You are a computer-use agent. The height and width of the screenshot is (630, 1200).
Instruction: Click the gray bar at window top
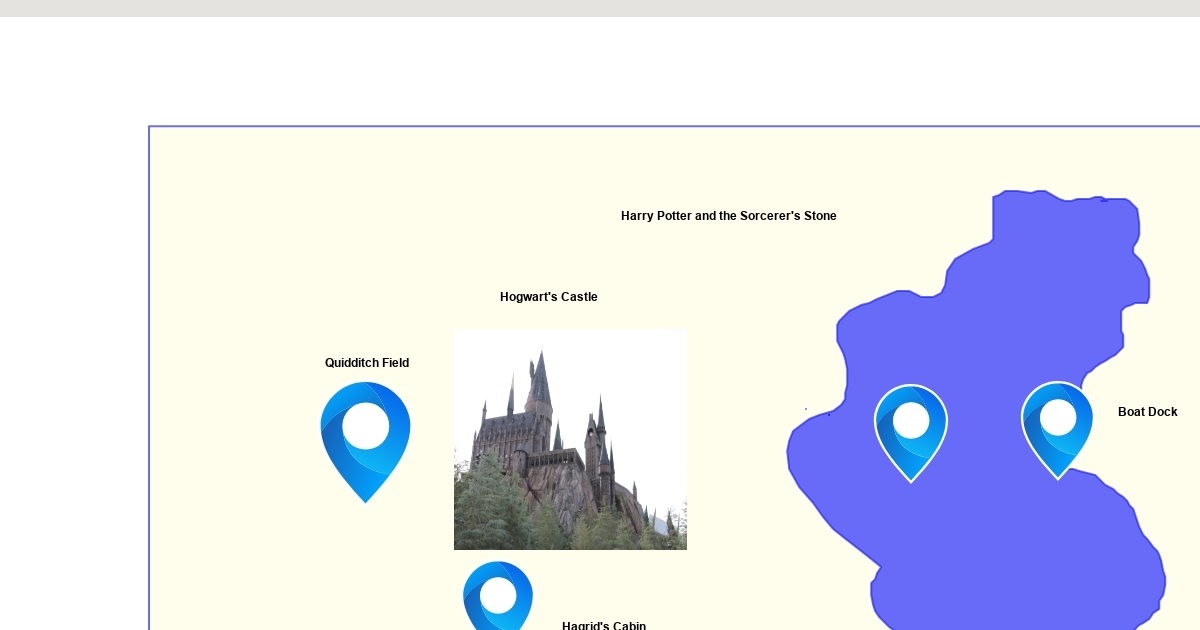tap(600, 8)
